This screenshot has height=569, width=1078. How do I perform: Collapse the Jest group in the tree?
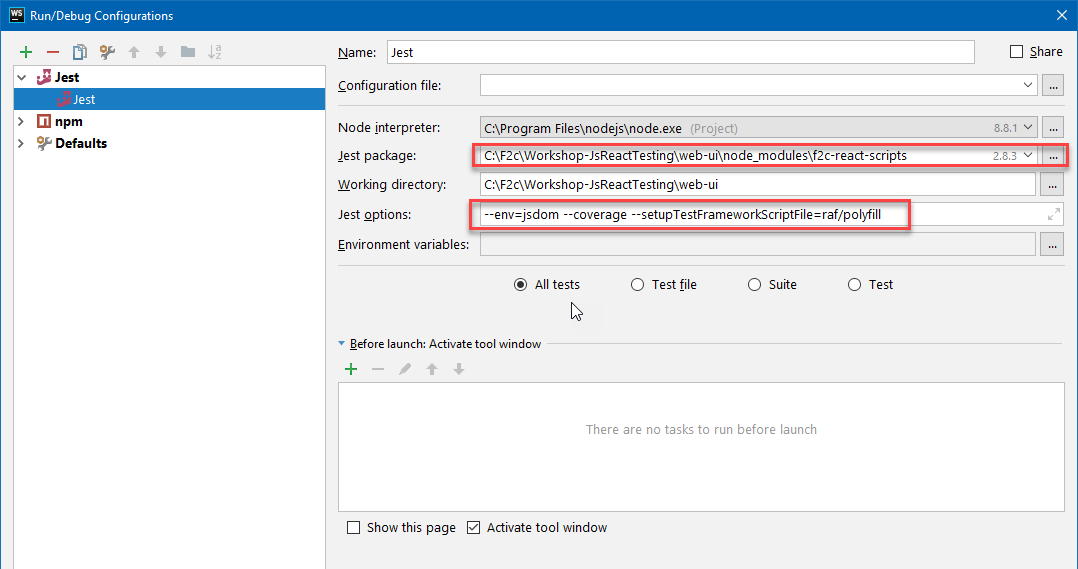[x=21, y=78]
